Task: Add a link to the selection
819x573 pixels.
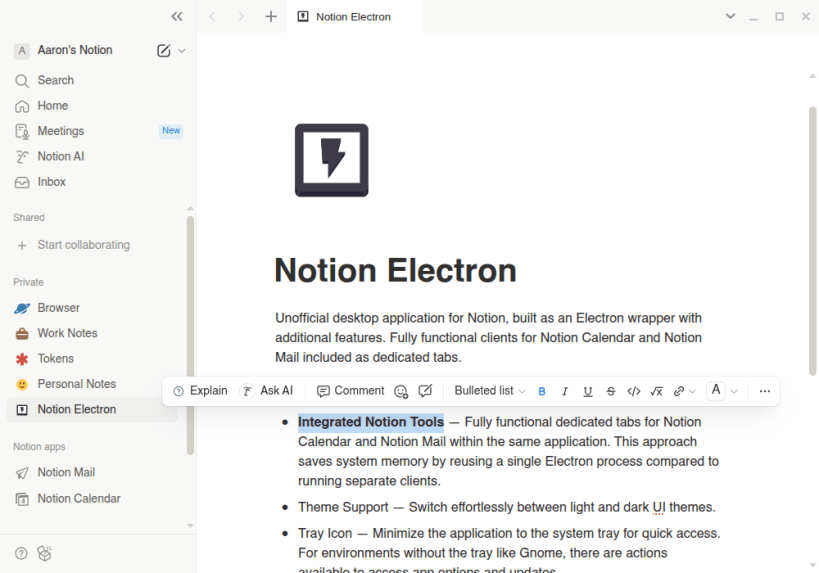Action: 679,391
